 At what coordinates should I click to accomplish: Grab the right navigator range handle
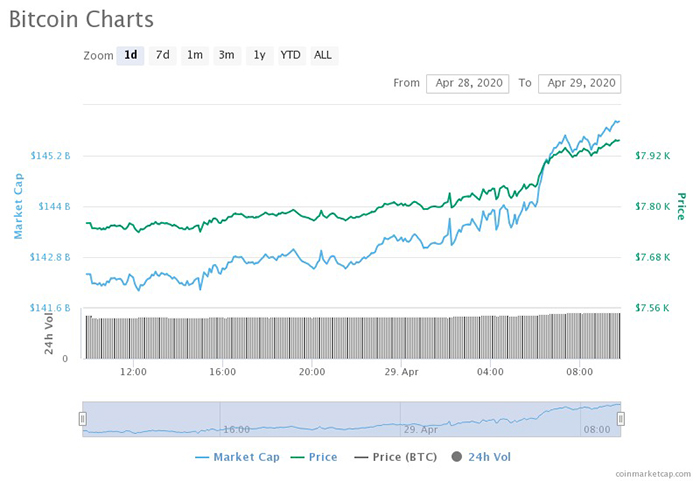coord(622,420)
